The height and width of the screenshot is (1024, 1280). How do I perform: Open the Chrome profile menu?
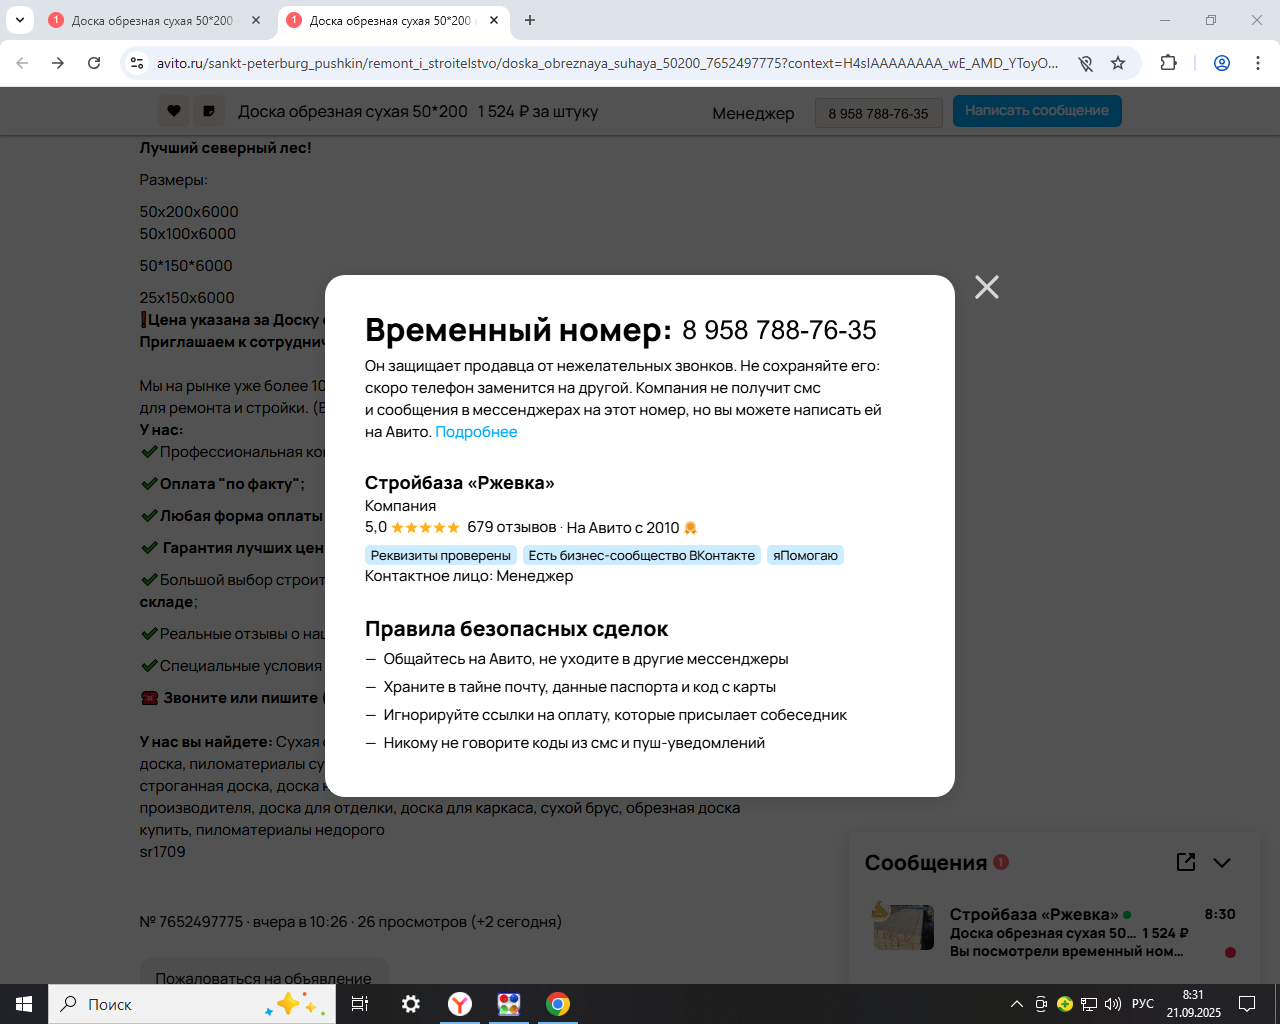[1222, 63]
